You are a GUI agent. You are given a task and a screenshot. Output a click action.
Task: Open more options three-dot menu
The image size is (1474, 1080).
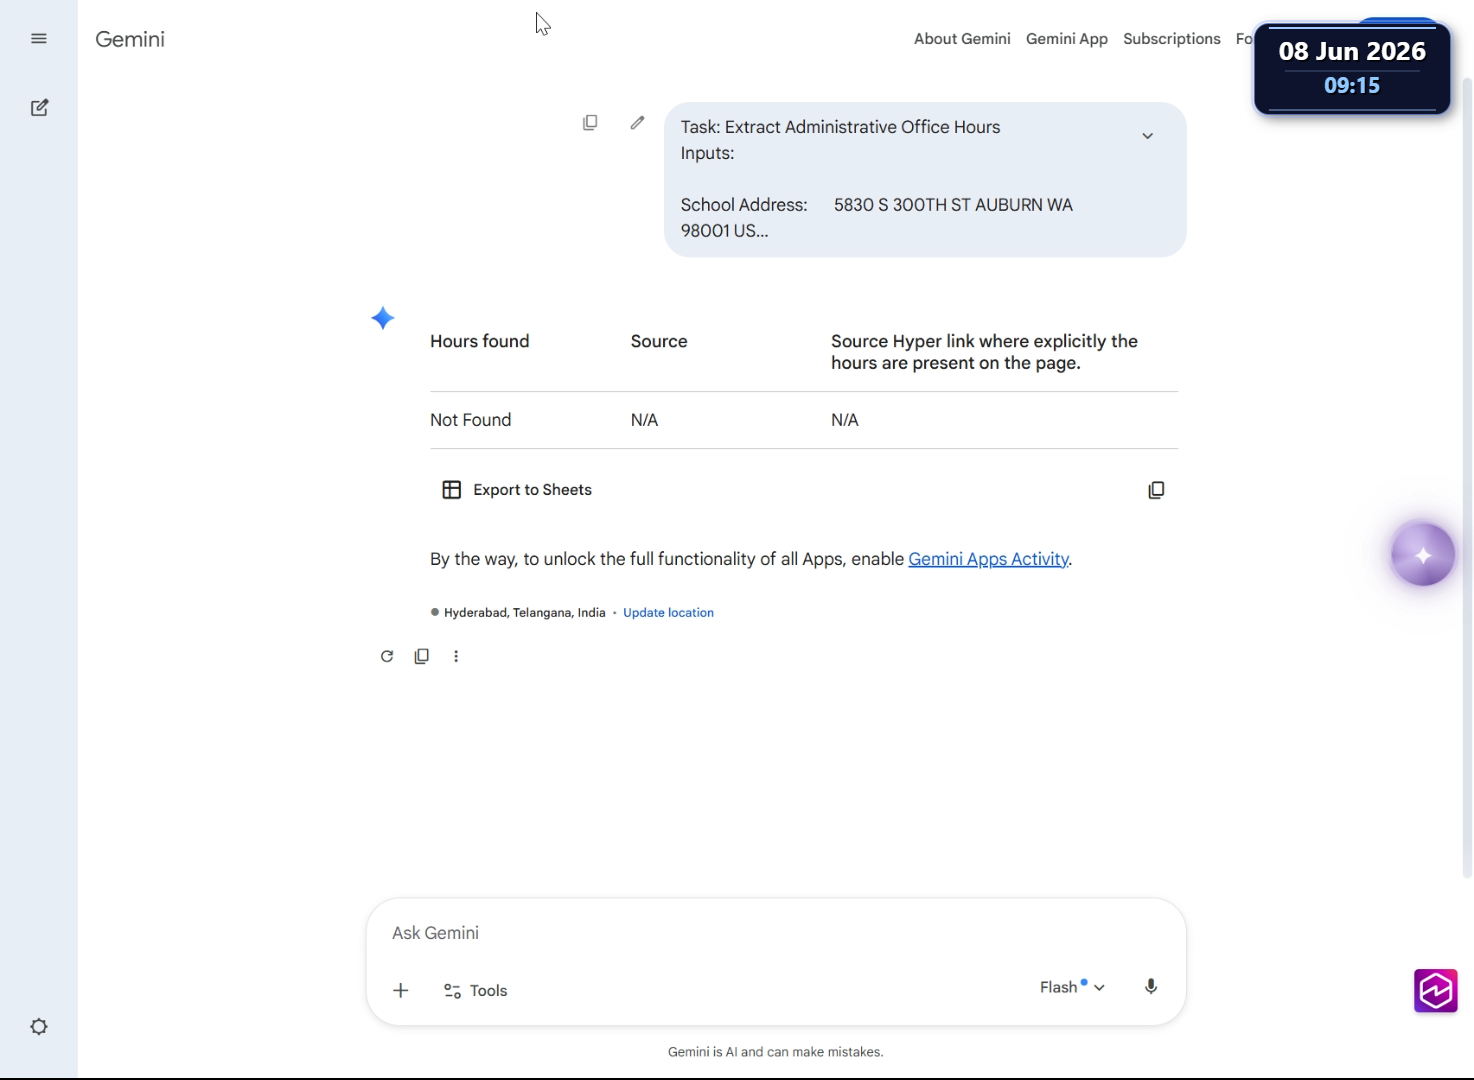pos(456,656)
